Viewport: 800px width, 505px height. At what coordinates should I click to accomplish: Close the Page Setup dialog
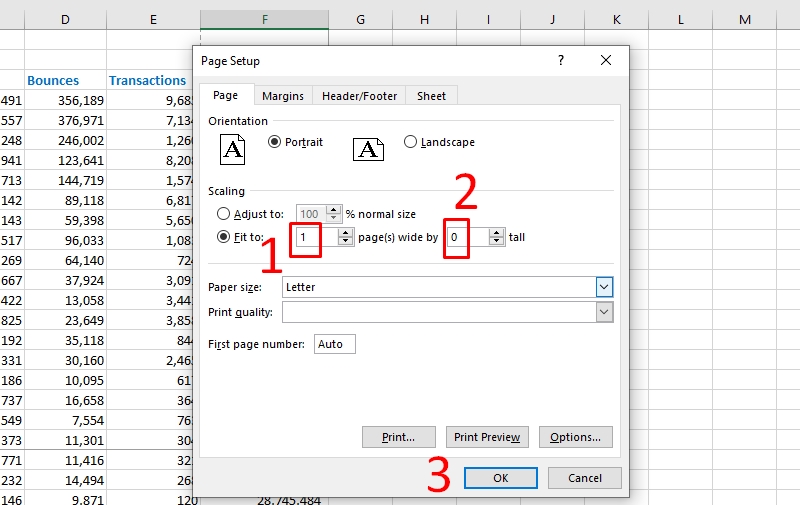point(606,61)
